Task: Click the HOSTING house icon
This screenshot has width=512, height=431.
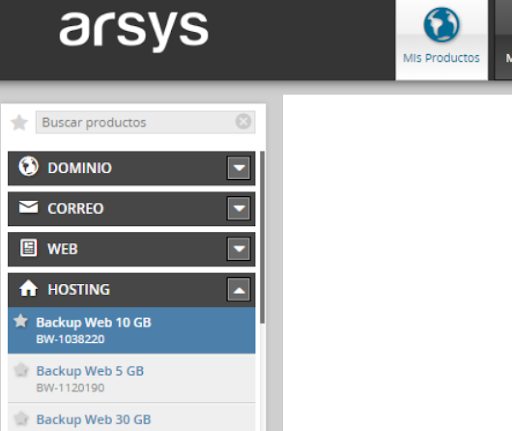Action: tap(28, 288)
